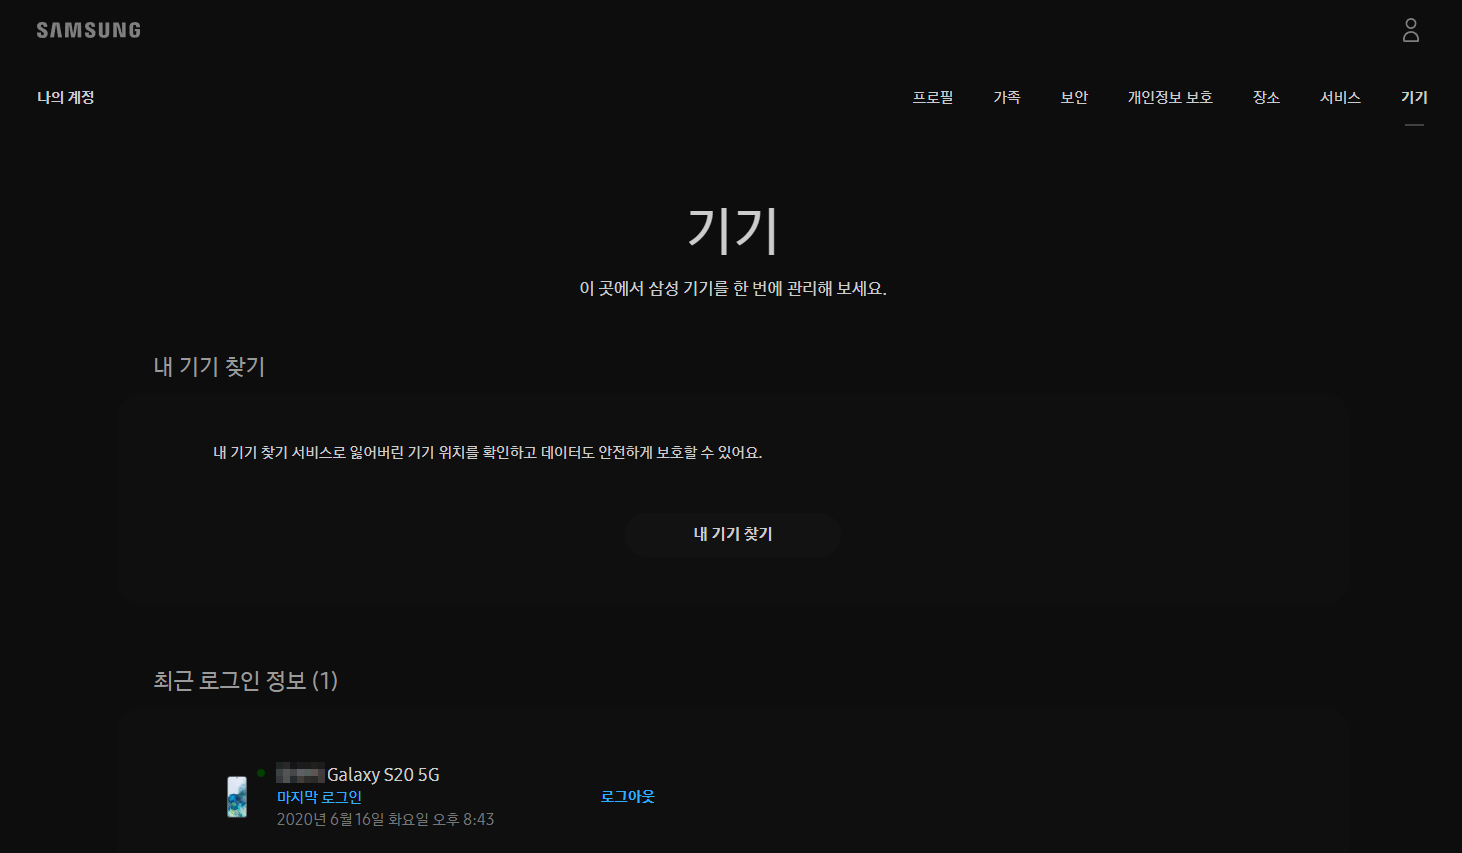This screenshot has height=853, width=1462.
Task: Click the Samsung logo
Action: click(89, 30)
